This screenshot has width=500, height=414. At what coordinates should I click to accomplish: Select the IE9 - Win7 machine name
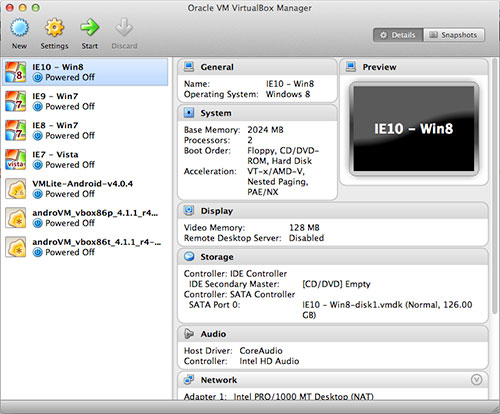(x=55, y=96)
